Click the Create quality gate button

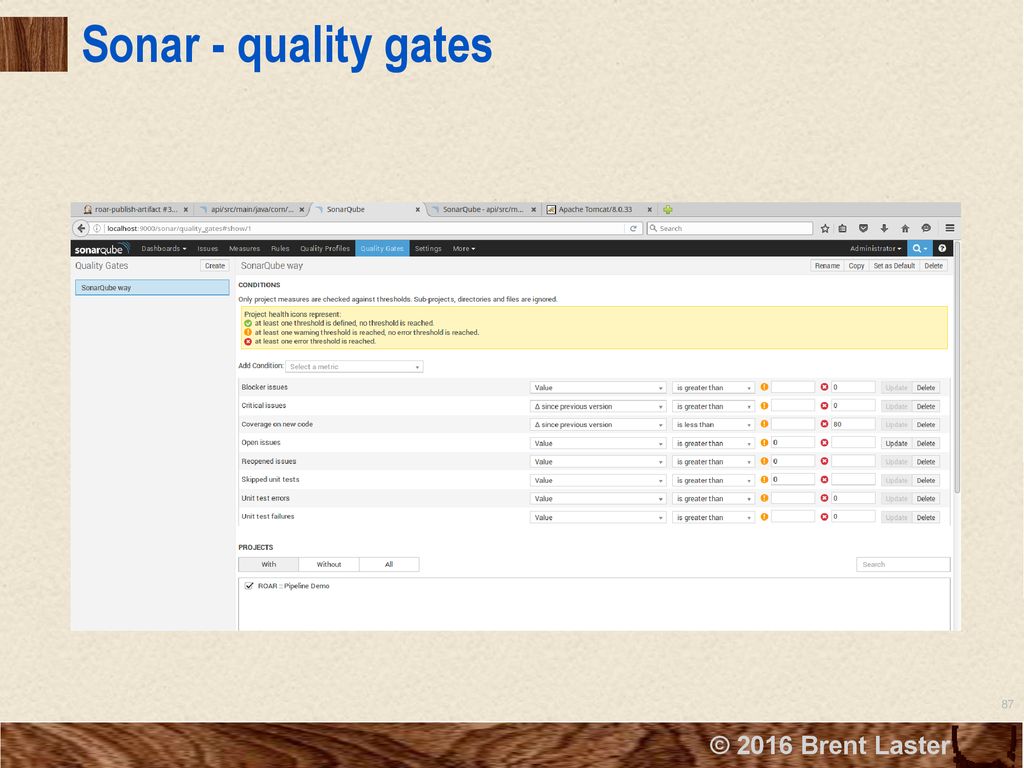pyautogui.click(x=215, y=266)
